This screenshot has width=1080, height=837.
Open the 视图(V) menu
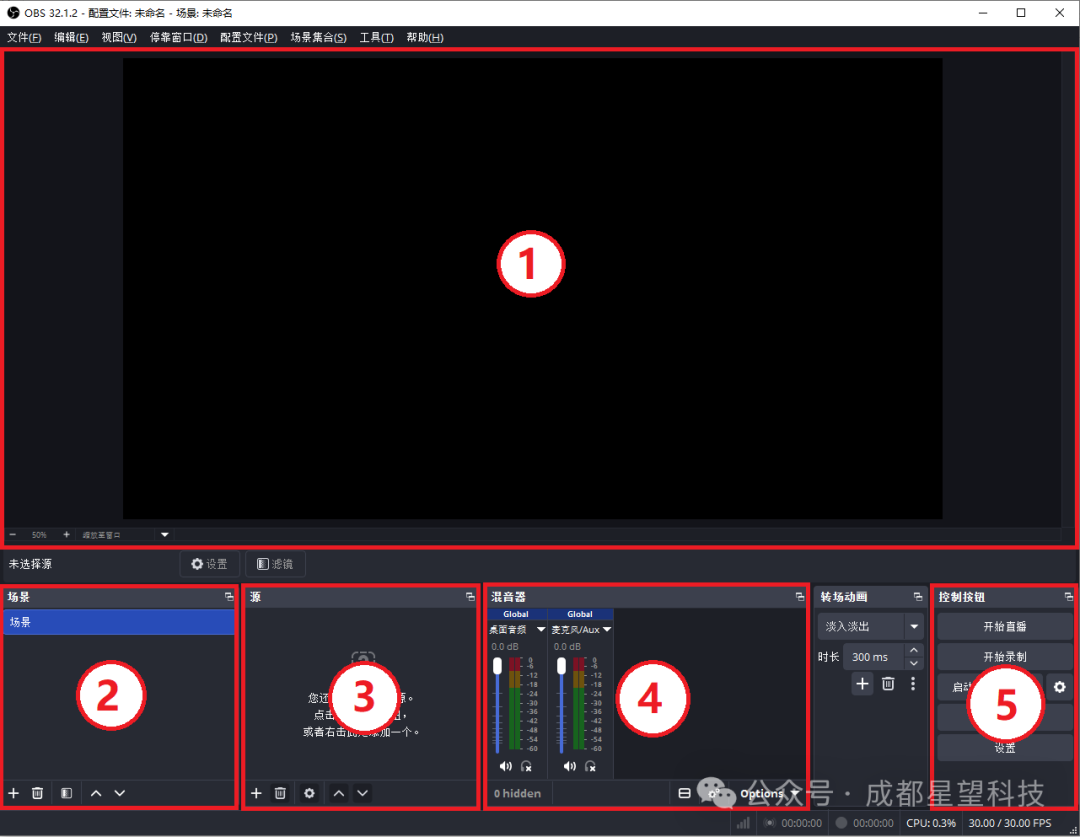119,37
